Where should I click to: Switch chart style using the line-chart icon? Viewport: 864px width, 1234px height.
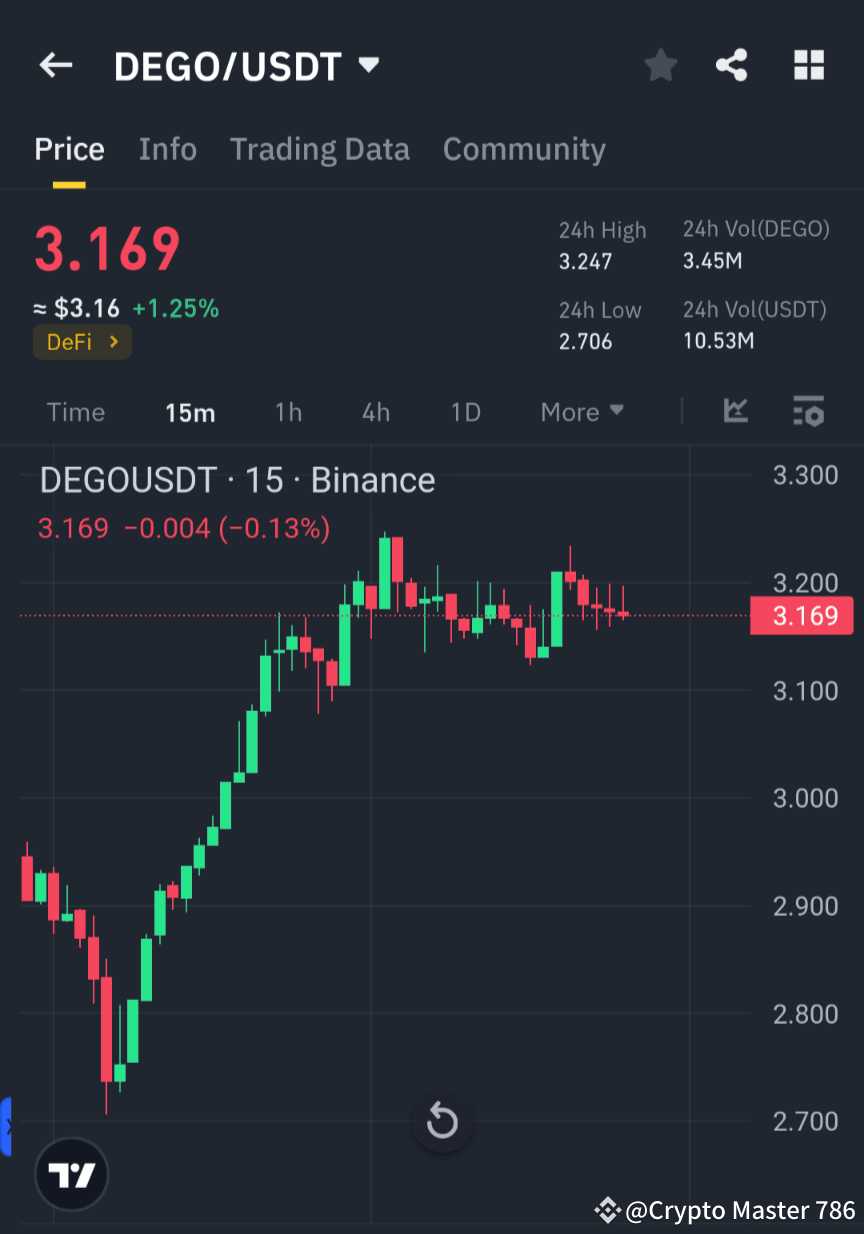click(736, 411)
